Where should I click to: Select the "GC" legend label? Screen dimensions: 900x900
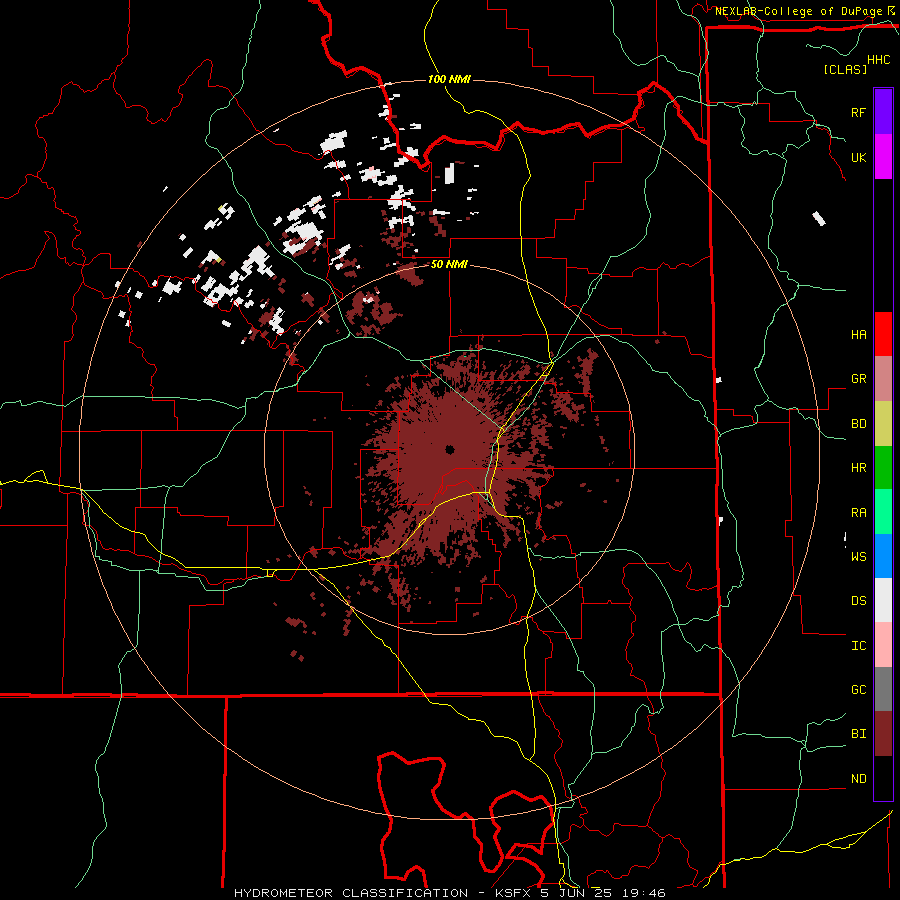(x=858, y=690)
